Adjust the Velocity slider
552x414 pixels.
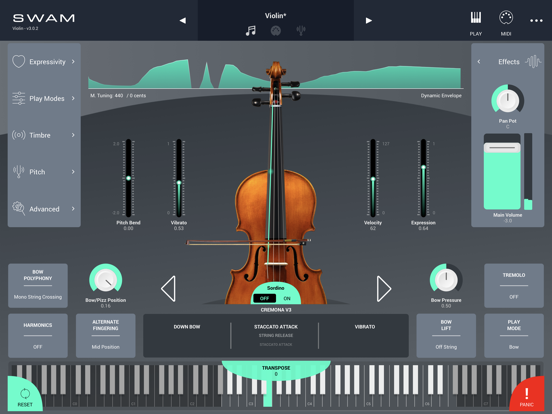[373, 178]
